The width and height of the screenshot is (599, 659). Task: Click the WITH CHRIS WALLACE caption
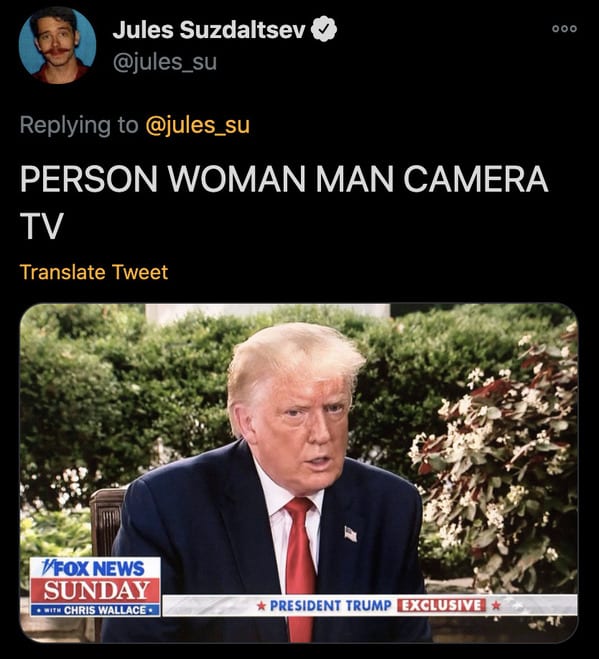(95, 610)
